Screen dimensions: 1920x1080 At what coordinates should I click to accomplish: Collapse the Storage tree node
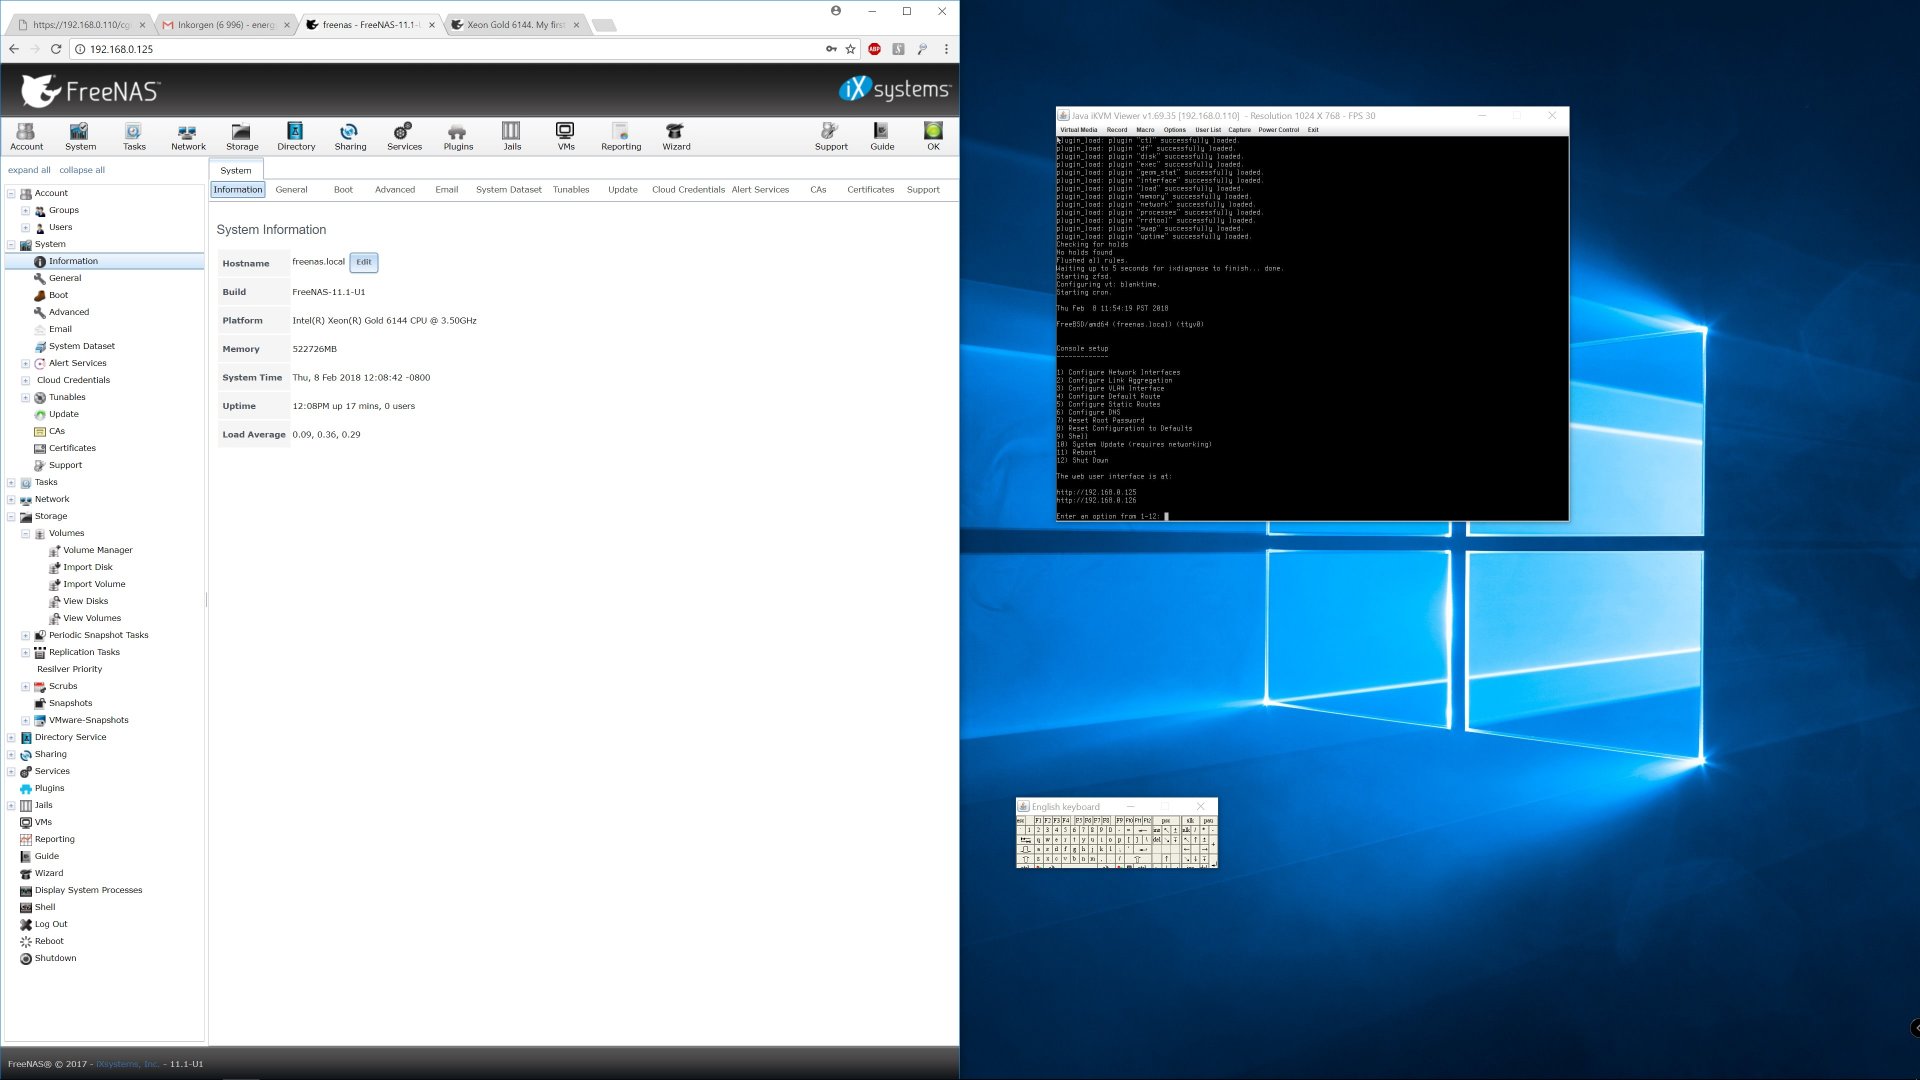11,517
